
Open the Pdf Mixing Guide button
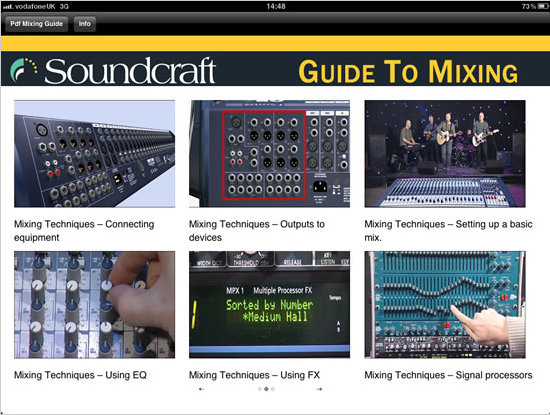coord(36,24)
